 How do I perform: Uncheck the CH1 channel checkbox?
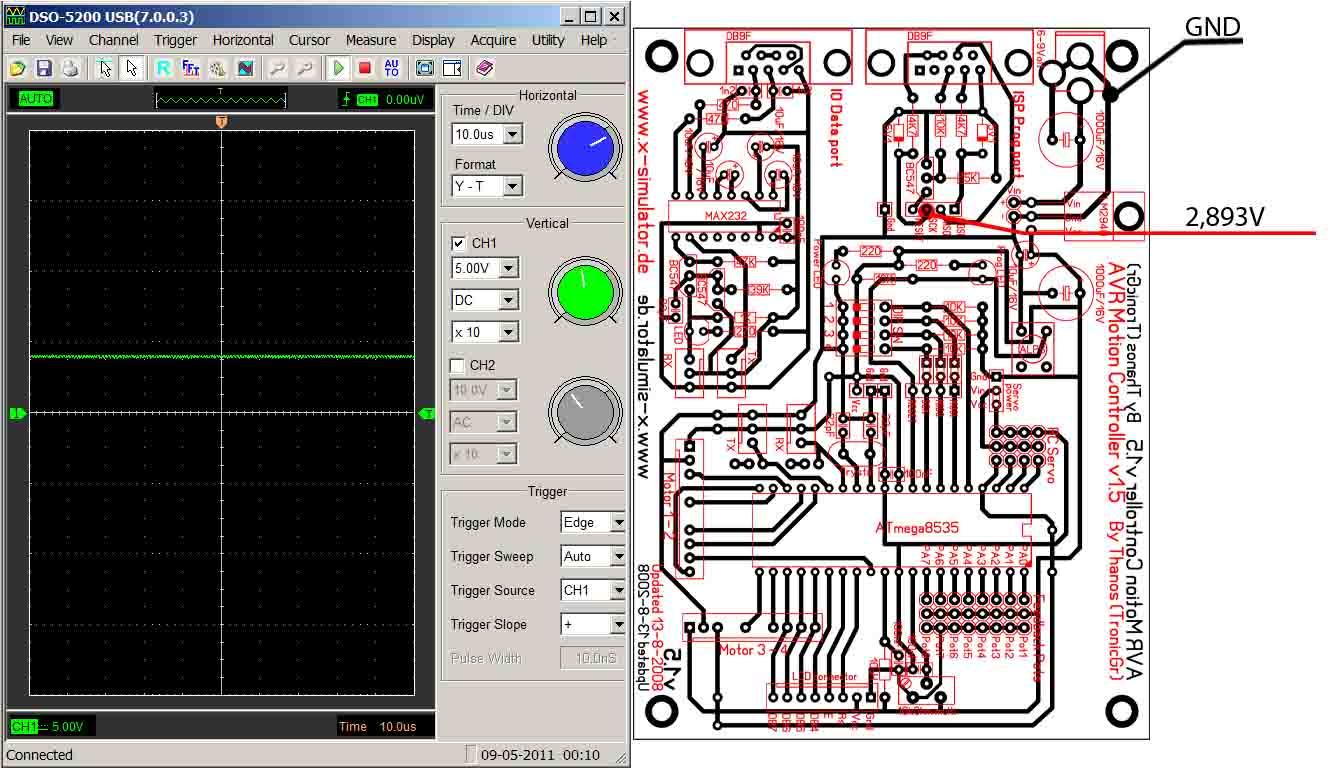point(458,243)
